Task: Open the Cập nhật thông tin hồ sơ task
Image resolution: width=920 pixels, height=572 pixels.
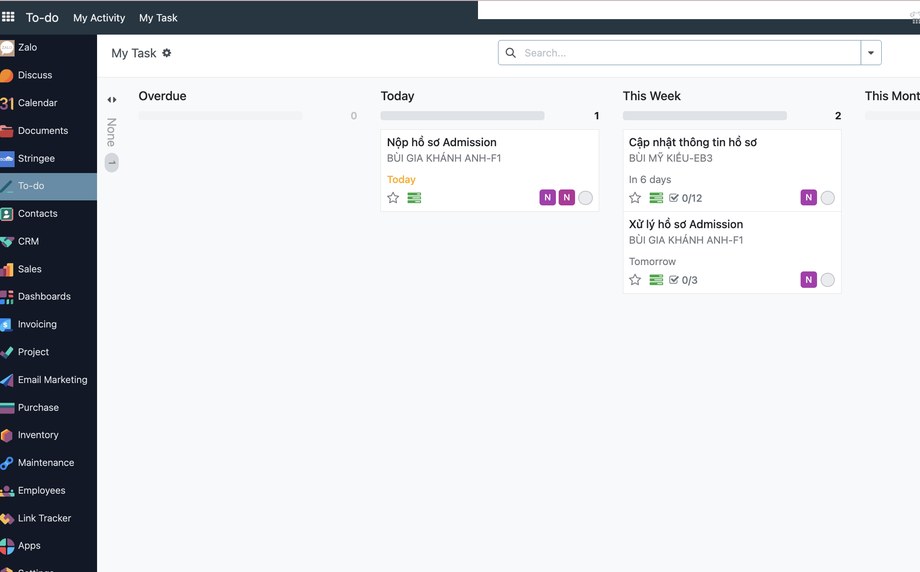Action: [x=732, y=170]
